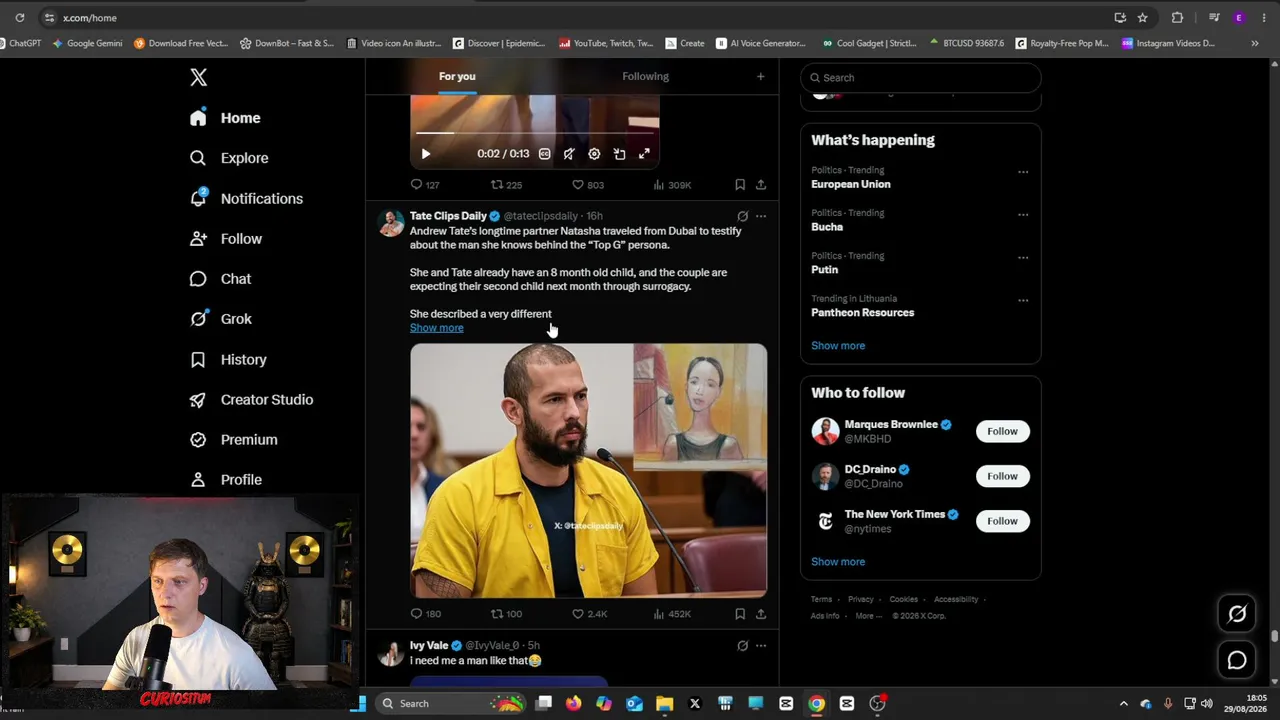Open more options on Ivy Vale post
Image resolution: width=1280 pixels, height=720 pixels.
tap(761, 646)
